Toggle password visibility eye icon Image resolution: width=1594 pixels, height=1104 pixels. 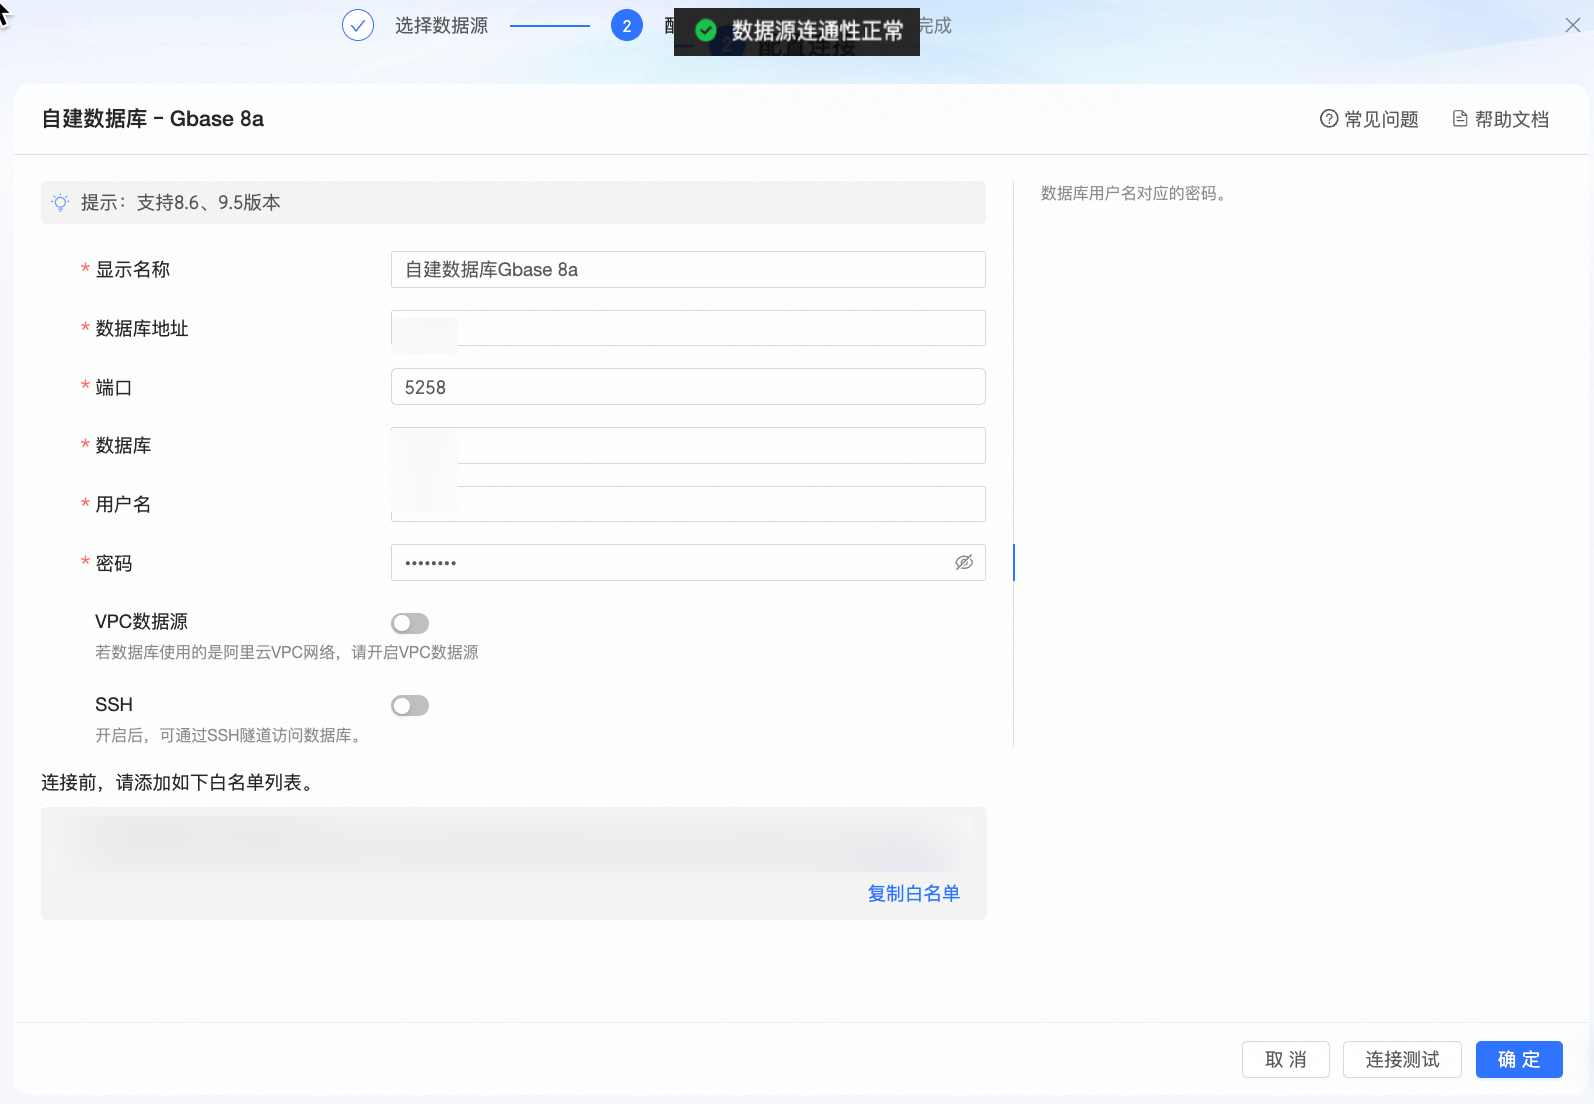pyautogui.click(x=964, y=563)
